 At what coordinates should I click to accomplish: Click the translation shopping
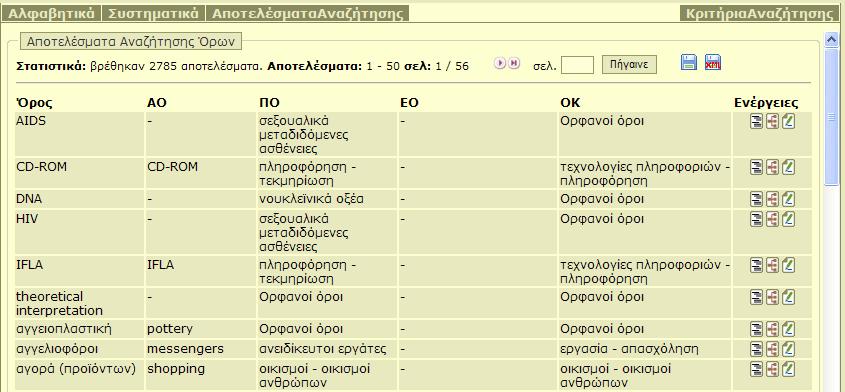(x=176, y=369)
